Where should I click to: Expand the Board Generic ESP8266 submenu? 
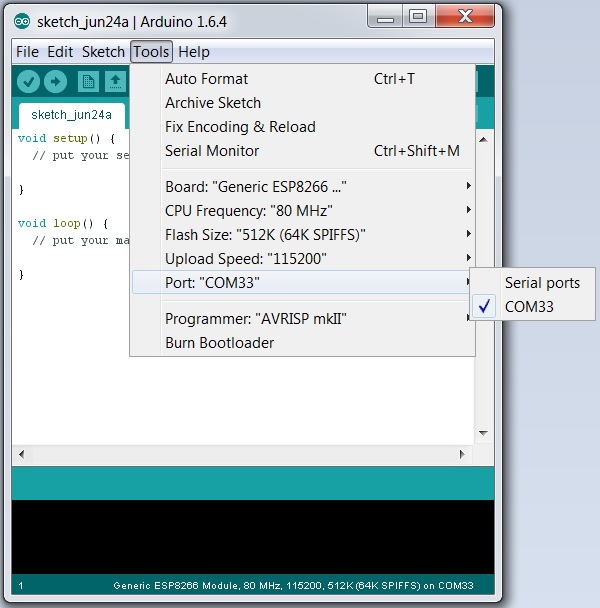click(303, 187)
